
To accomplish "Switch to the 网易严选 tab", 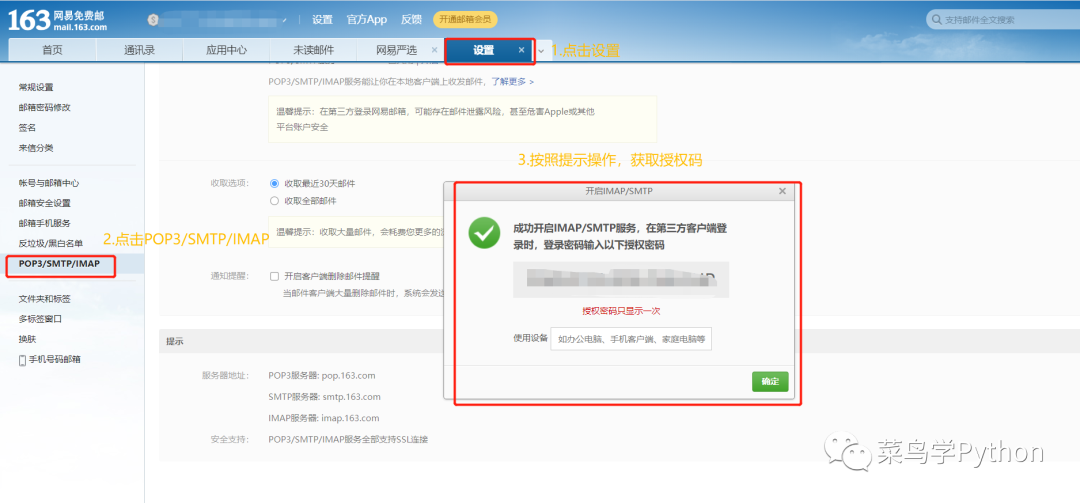I will tap(396, 50).
